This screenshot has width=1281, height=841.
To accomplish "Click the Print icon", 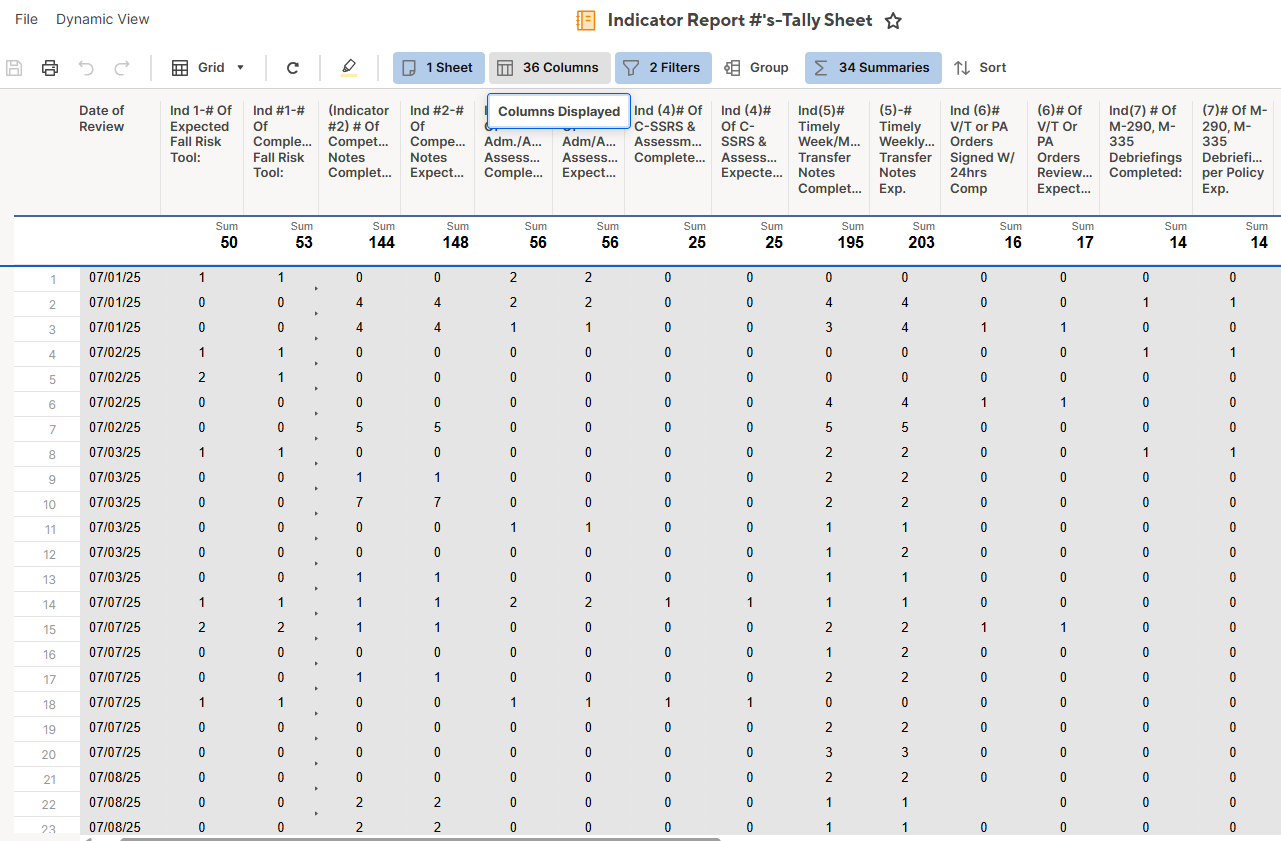I will coord(50,68).
